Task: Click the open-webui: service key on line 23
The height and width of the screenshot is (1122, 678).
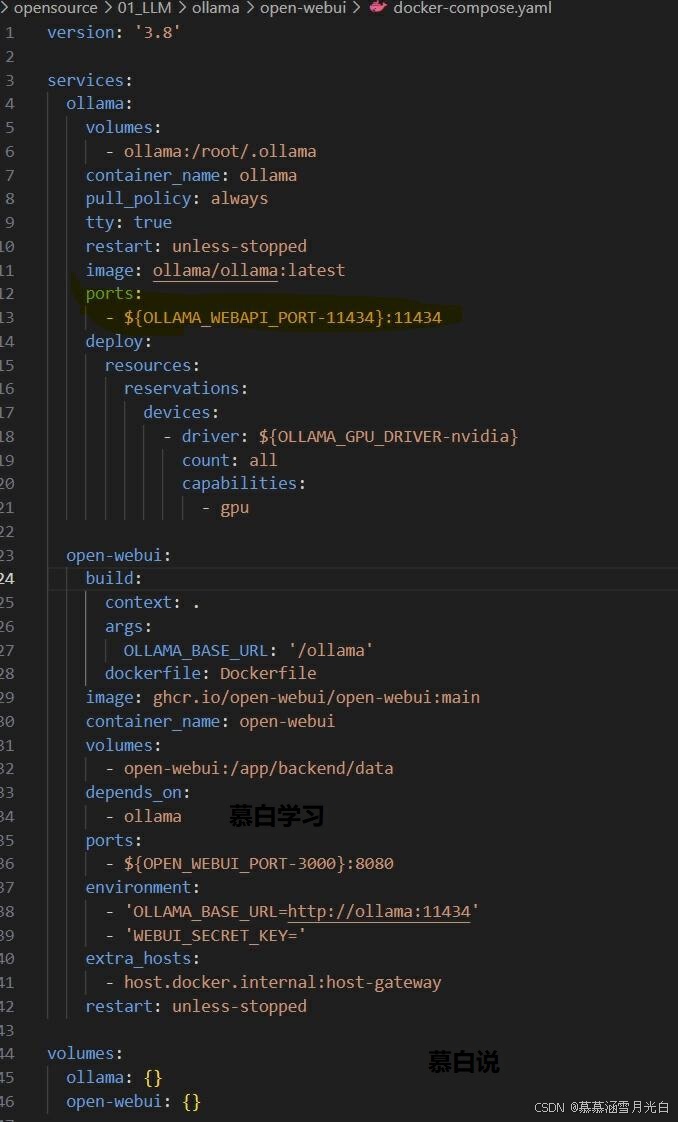Action: [x=119, y=555]
